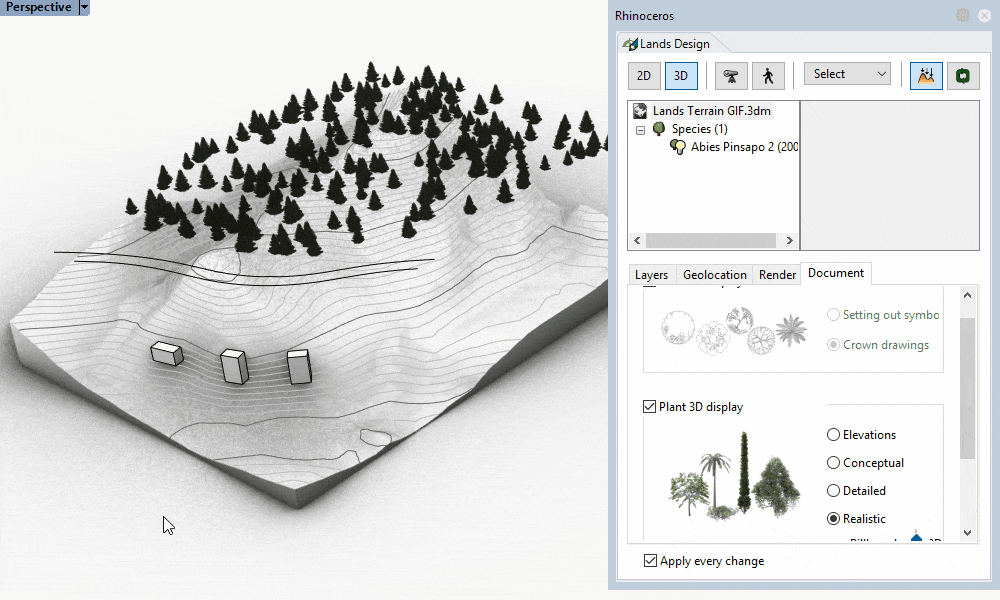Open the Geolocation tab
This screenshot has height=600, width=1000.
(x=714, y=274)
